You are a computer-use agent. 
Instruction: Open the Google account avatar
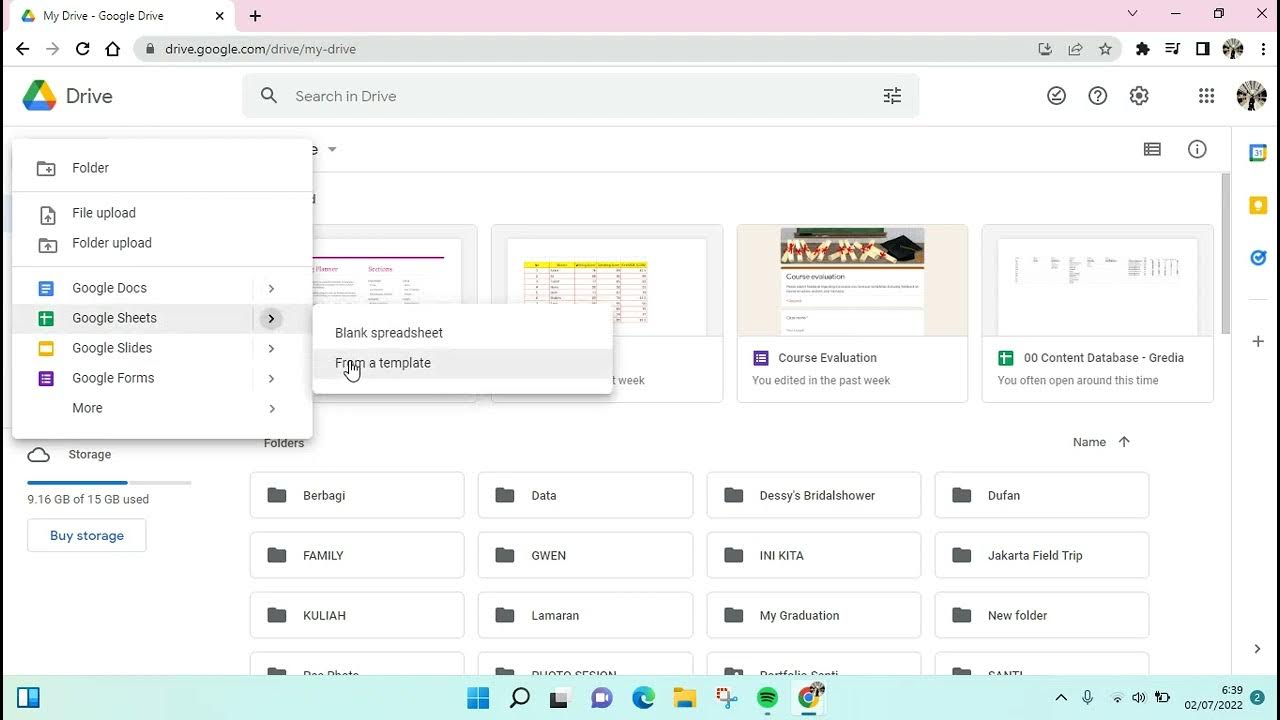[1252, 96]
